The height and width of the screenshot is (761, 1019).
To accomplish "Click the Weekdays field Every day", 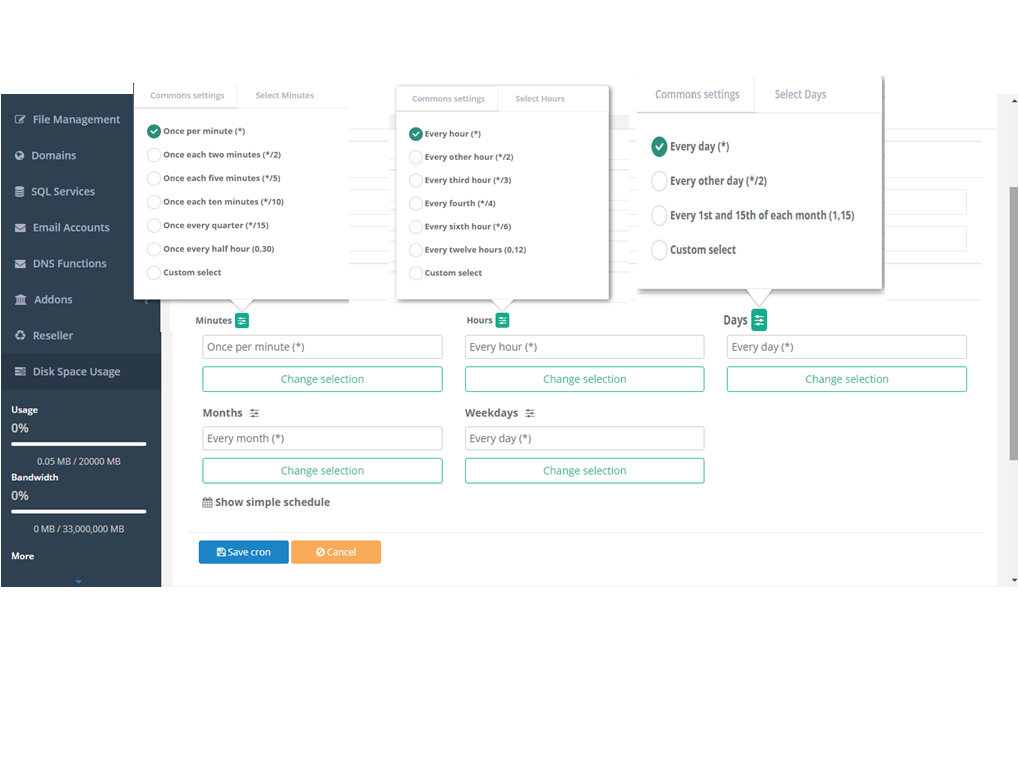I will pos(585,439).
